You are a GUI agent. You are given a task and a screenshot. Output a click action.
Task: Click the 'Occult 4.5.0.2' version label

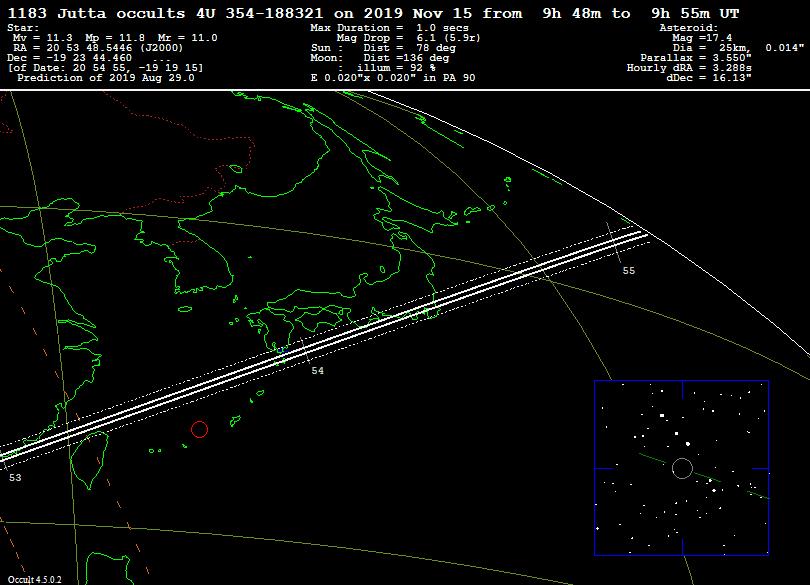click(x=35, y=580)
